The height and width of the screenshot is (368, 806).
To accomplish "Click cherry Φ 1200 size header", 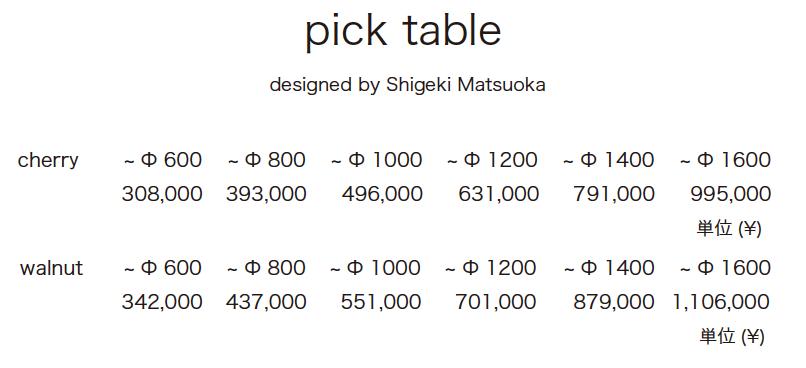I will click(x=492, y=160).
